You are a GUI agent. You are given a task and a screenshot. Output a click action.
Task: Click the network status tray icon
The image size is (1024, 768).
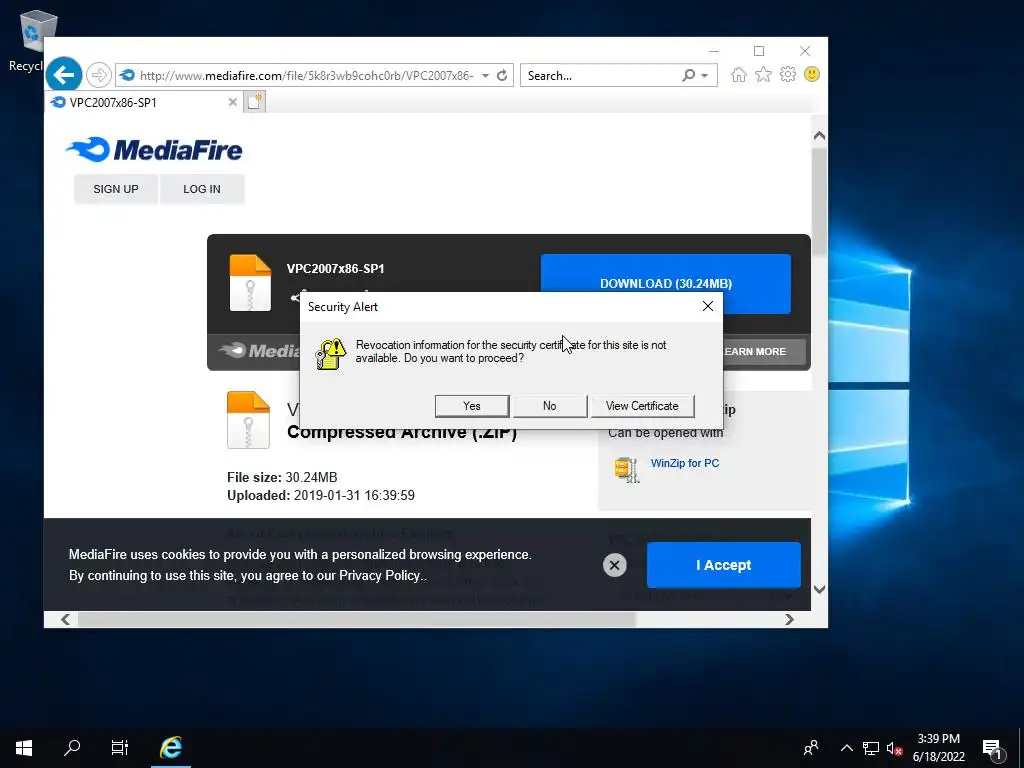[x=871, y=748]
